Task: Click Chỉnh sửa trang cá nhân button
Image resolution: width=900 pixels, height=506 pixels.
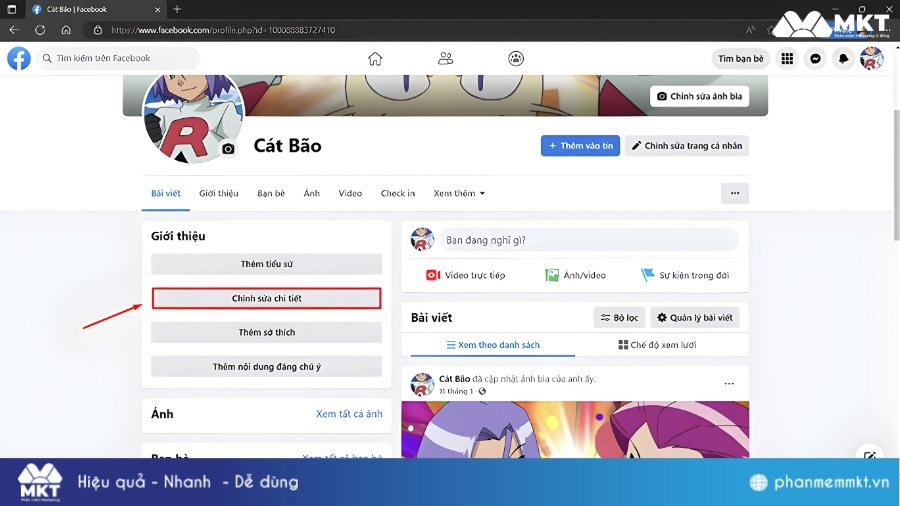Action: coord(686,146)
